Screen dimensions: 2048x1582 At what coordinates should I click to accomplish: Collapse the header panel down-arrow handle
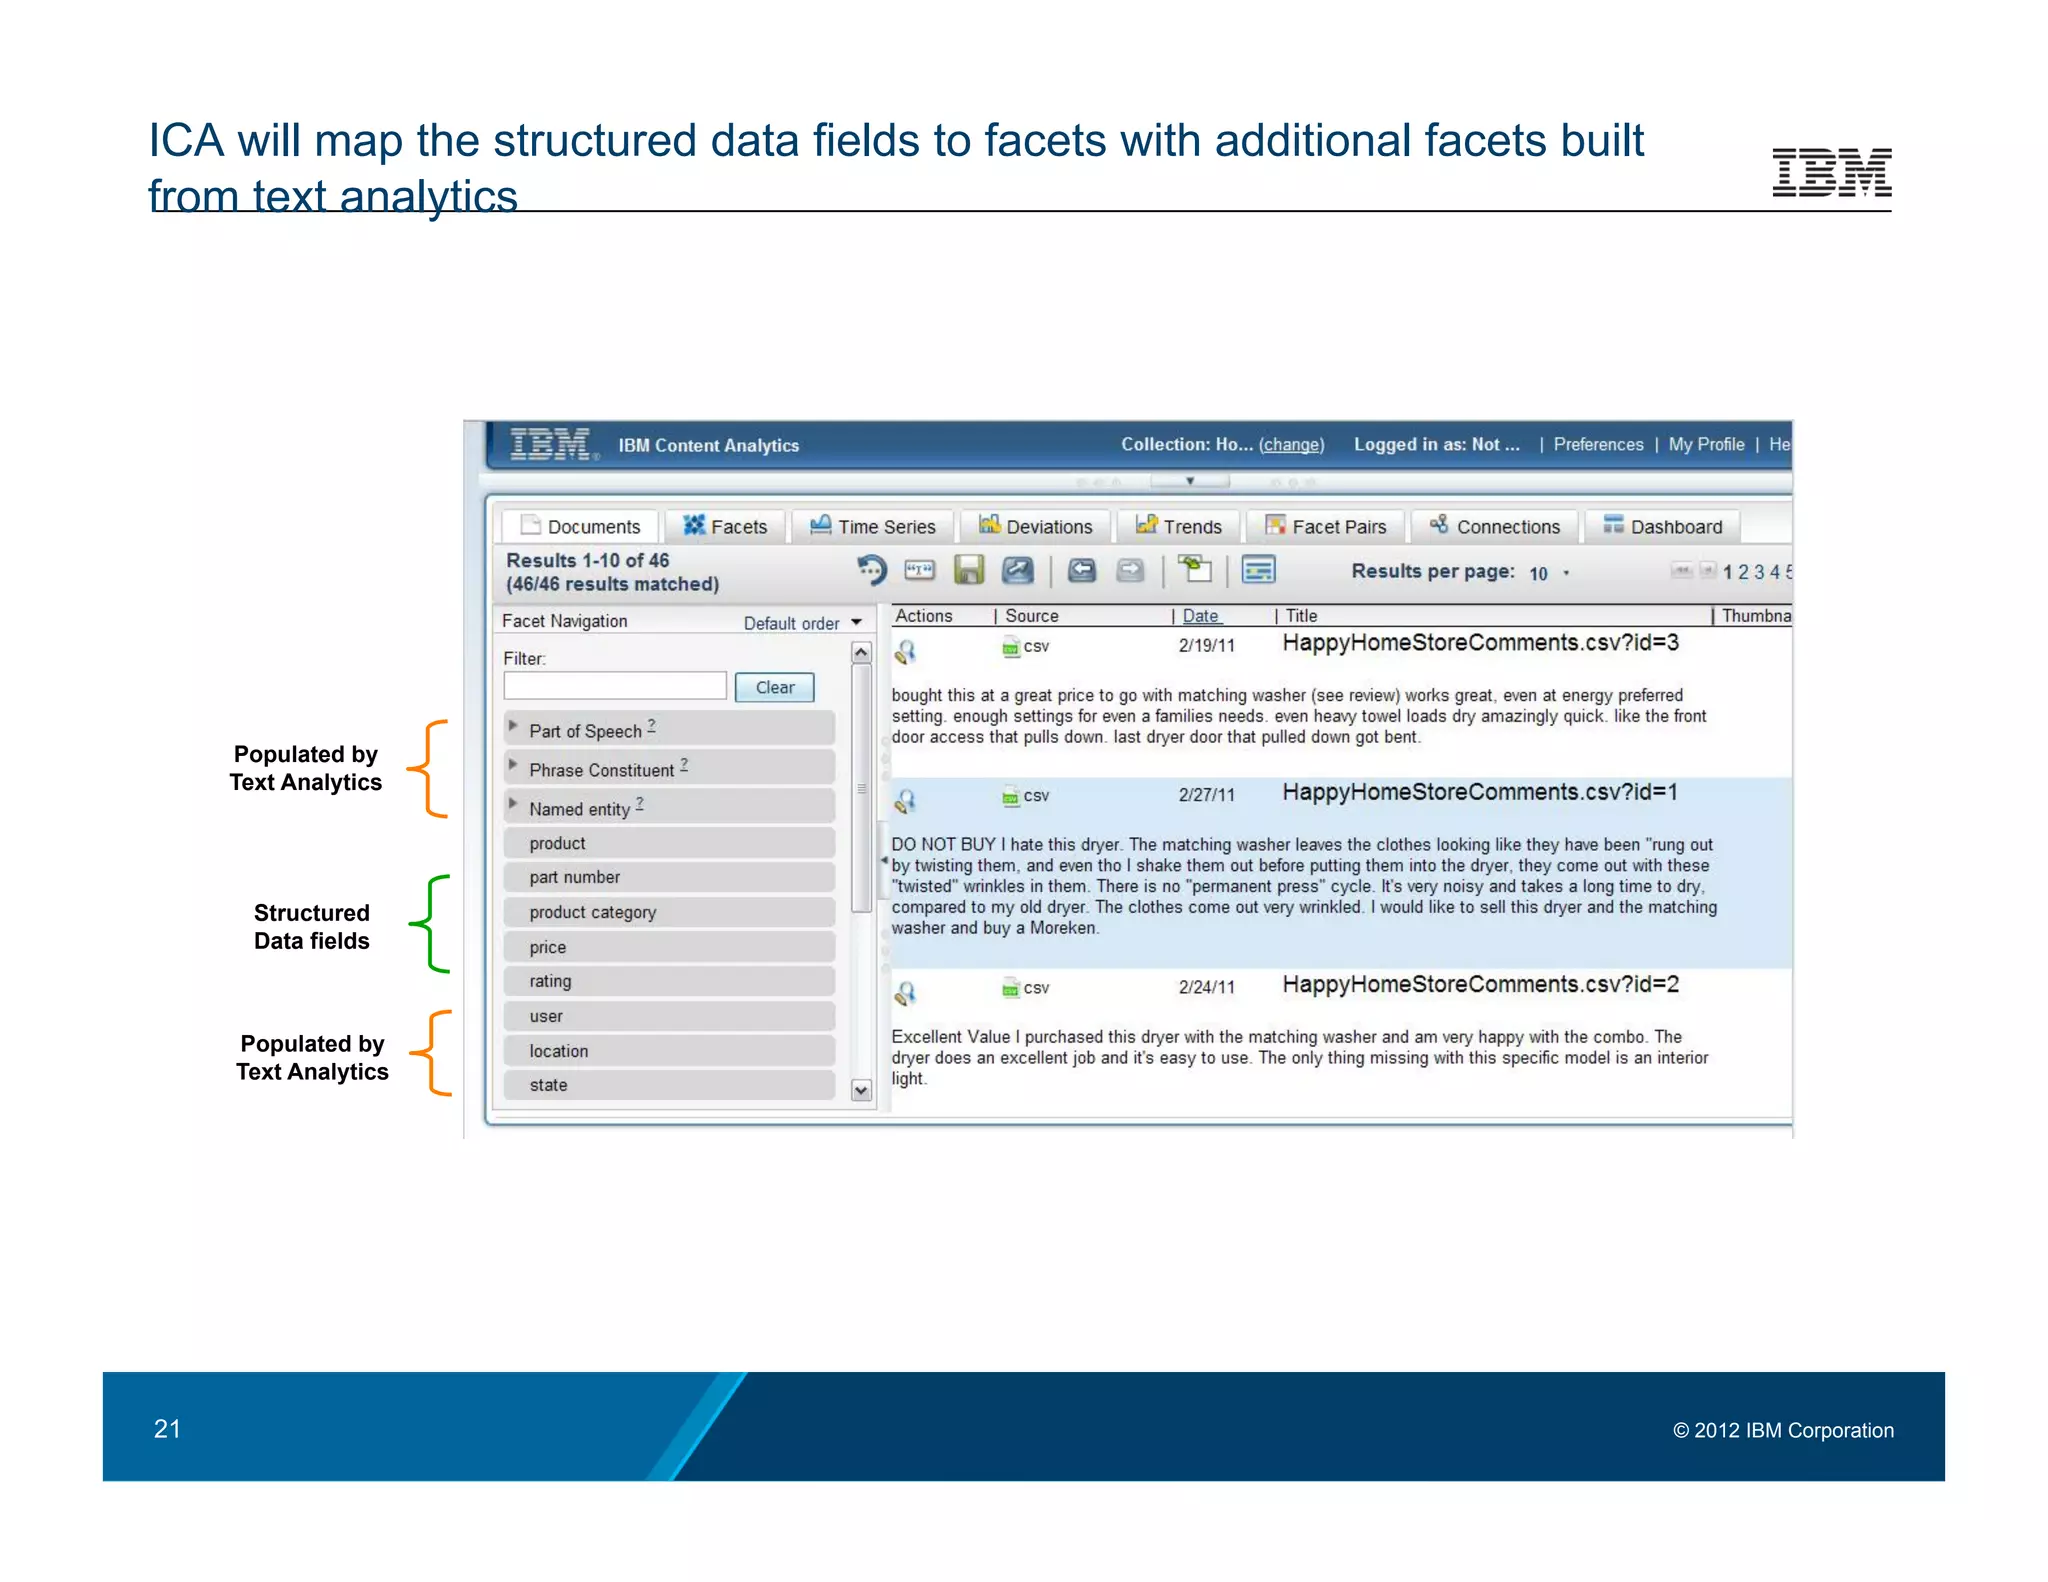[x=1190, y=481]
